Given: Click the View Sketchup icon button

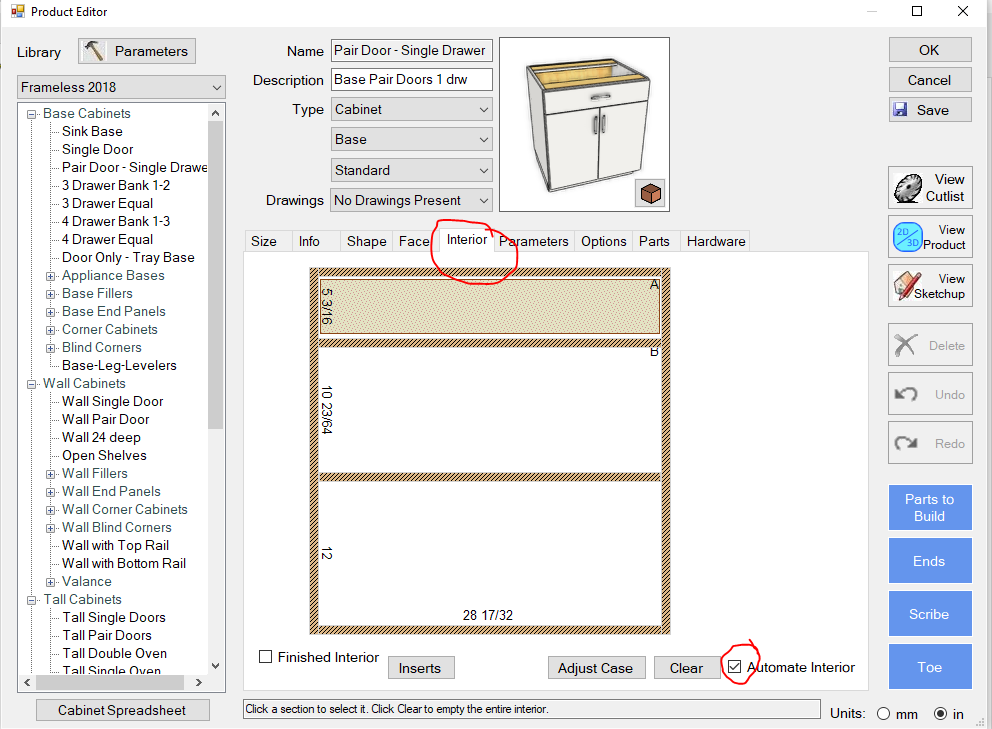Looking at the screenshot, I should pos(907,286).
